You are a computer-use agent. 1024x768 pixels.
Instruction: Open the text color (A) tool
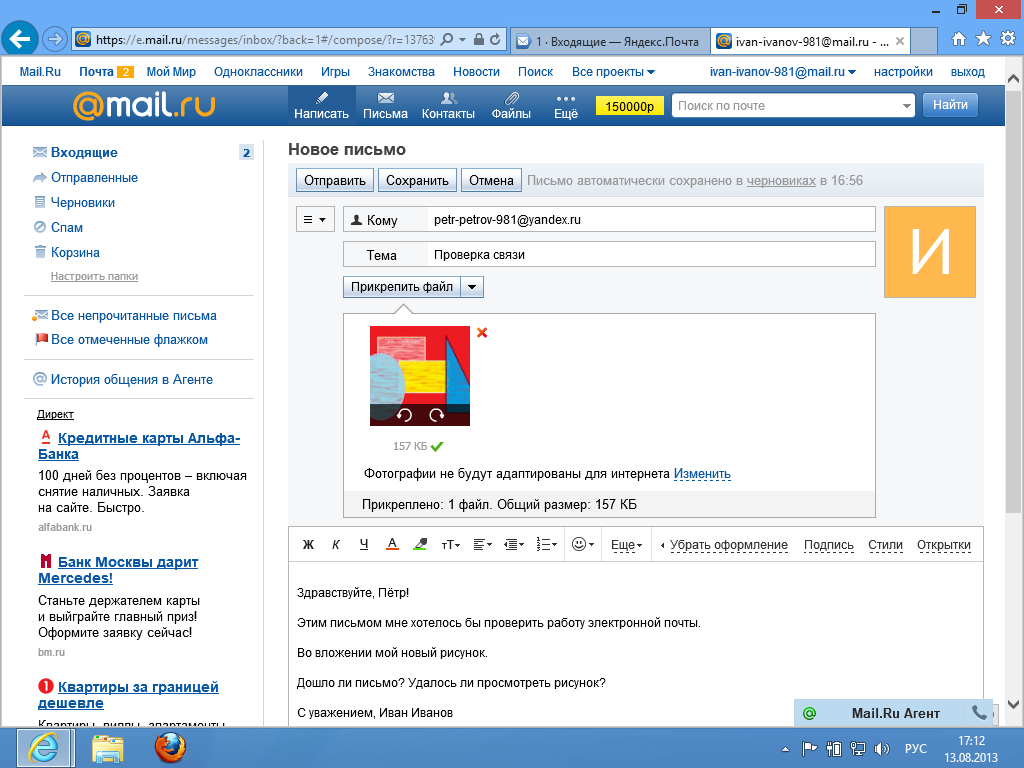click(x=392, y=545)
